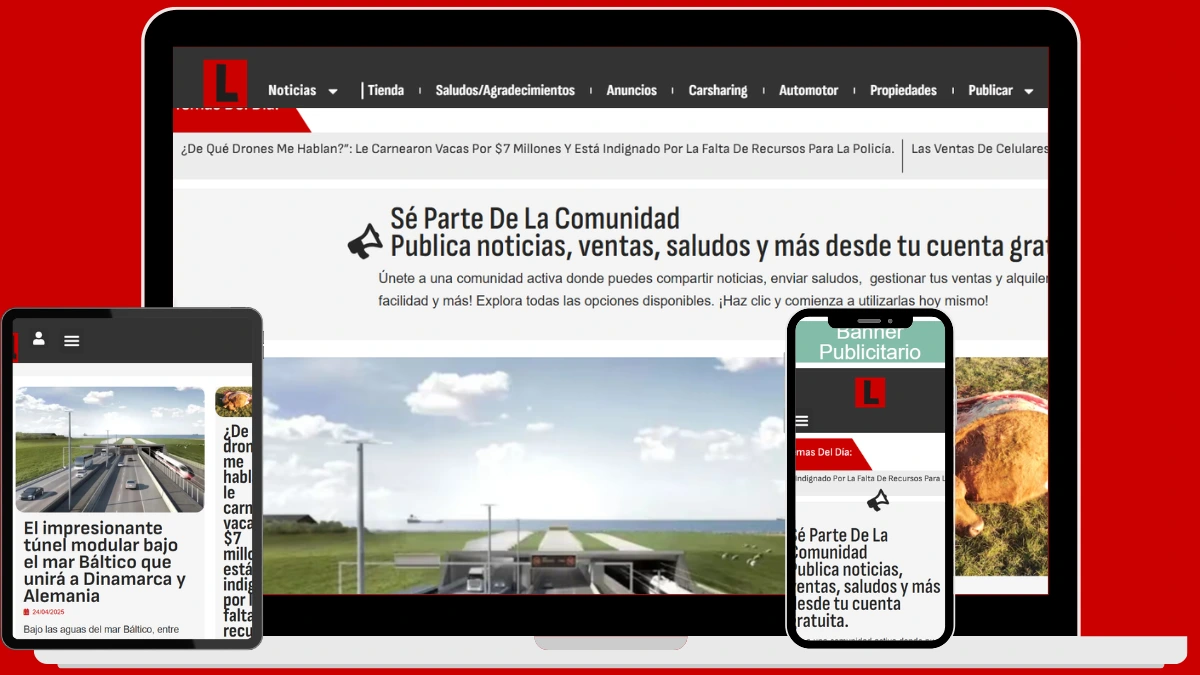Image resolution: width=1200 pixels, height=675 pixels.
Task: Select Saludos/Agradecimientos from the navbar
Action: click(x=505, y=89)
